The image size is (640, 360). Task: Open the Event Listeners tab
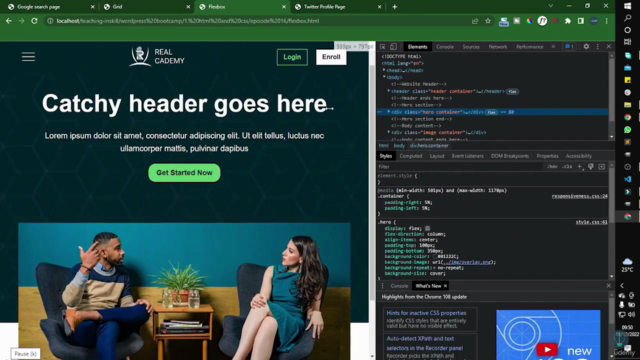pyautogui.click(x=467, y=156)
